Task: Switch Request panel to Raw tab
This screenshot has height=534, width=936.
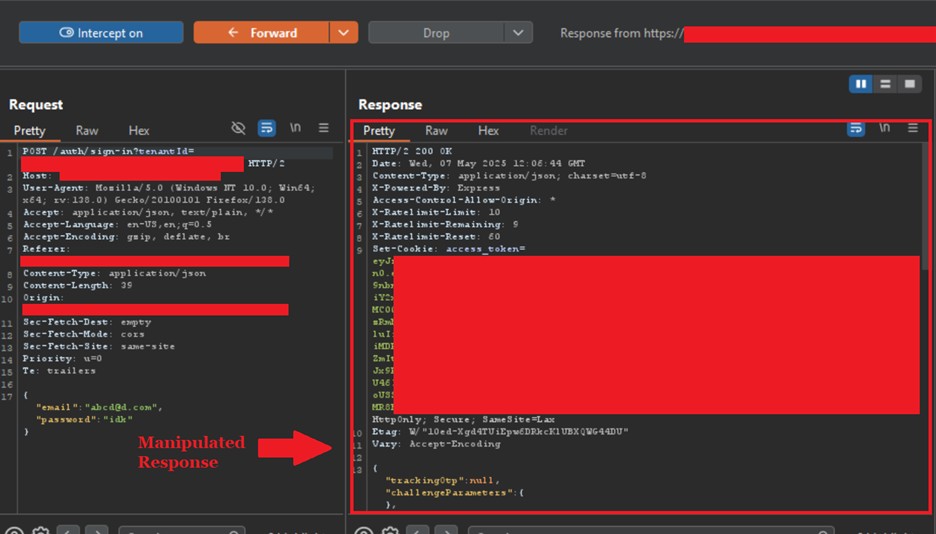Action: [87, 130]
